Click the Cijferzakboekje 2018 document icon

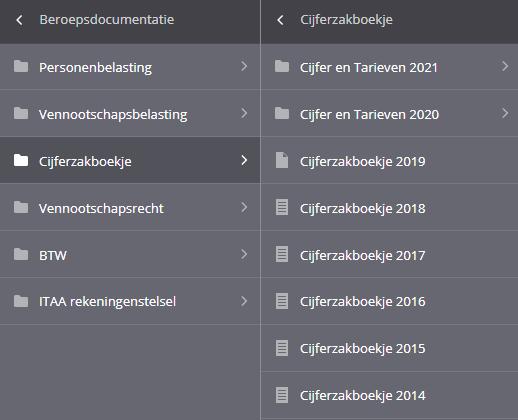coord(282,207)
